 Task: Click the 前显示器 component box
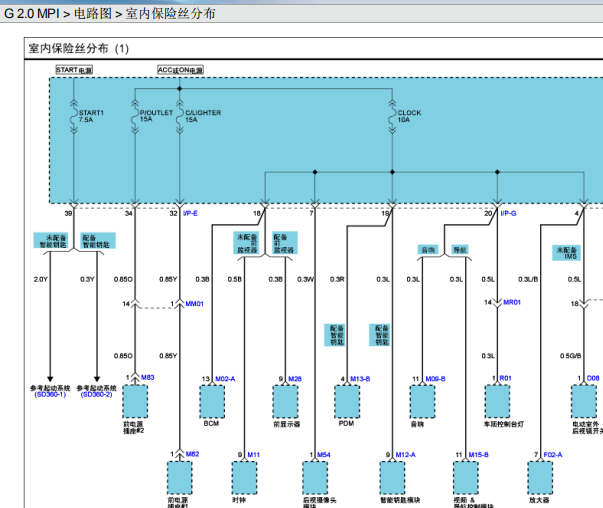pos(285,402)
